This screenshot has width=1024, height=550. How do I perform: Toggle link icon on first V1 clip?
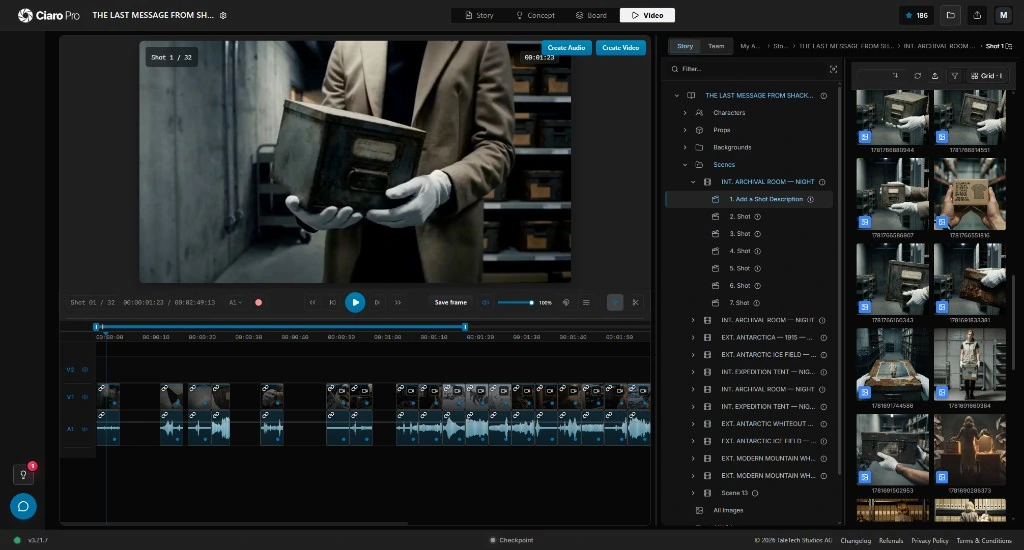(102, 388)
